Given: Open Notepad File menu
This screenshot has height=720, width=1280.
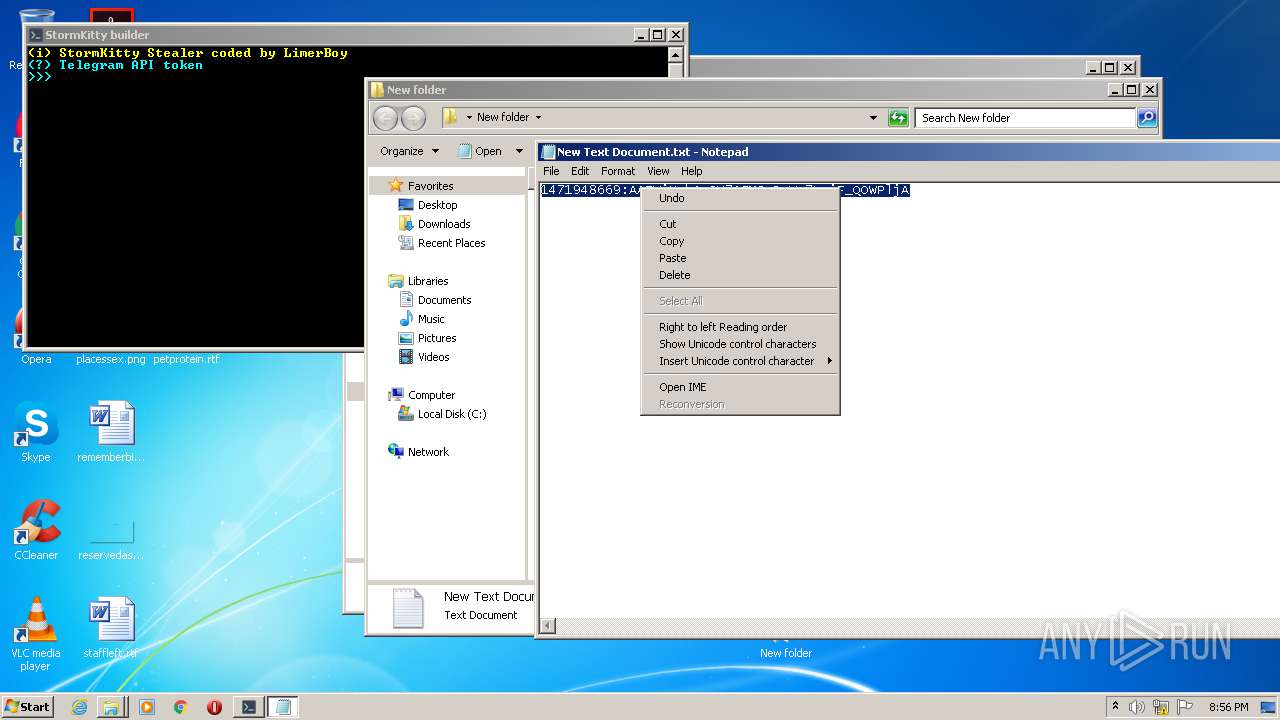Looking at the screenshot, I should pyautogui.click(x=551, y=171).
